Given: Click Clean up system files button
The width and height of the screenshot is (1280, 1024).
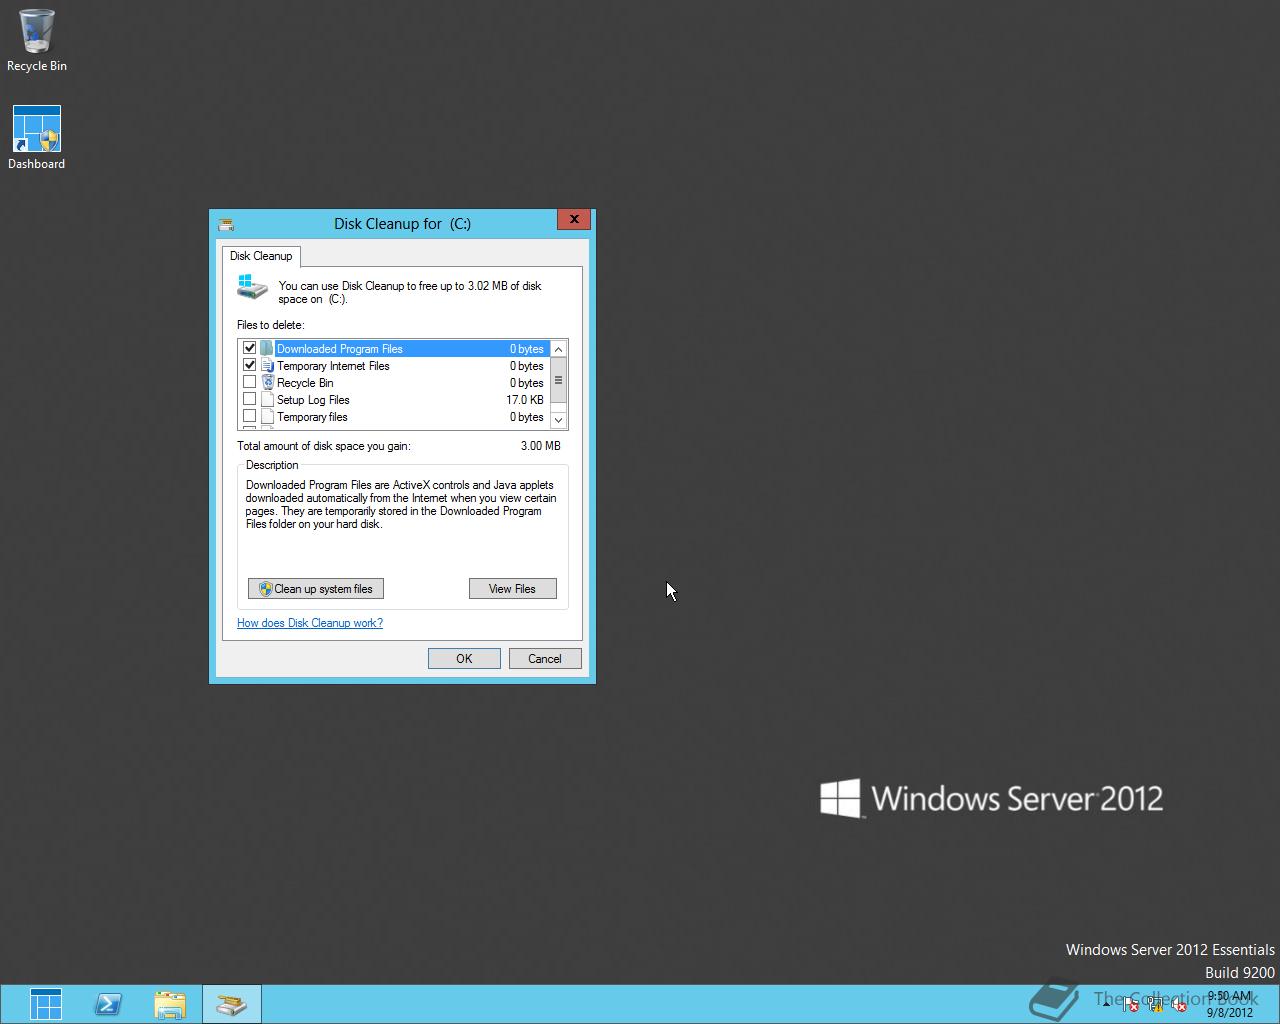Looking at the screenshot, I should coord(316,589).
